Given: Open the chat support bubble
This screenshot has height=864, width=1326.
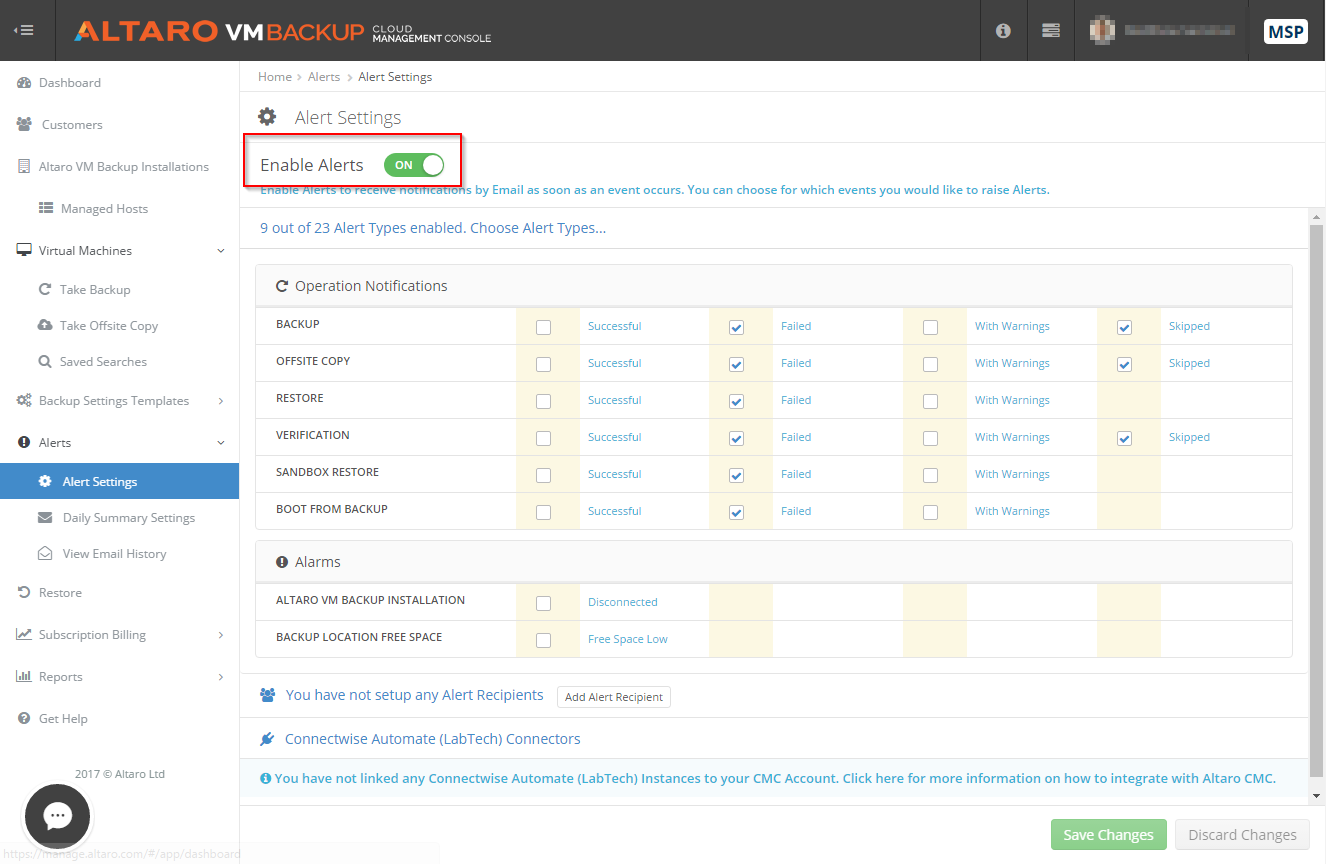Looking at the screenshot, I should tap(57, 816).
